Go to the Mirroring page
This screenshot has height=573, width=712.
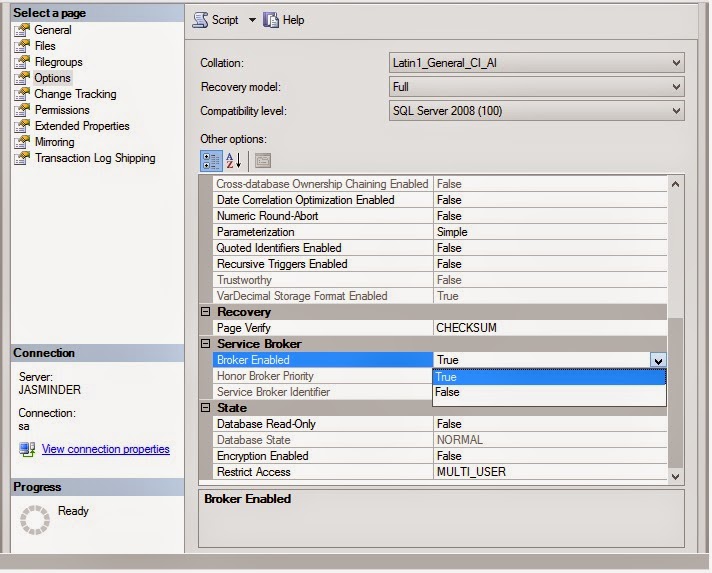tap(54, 142)
